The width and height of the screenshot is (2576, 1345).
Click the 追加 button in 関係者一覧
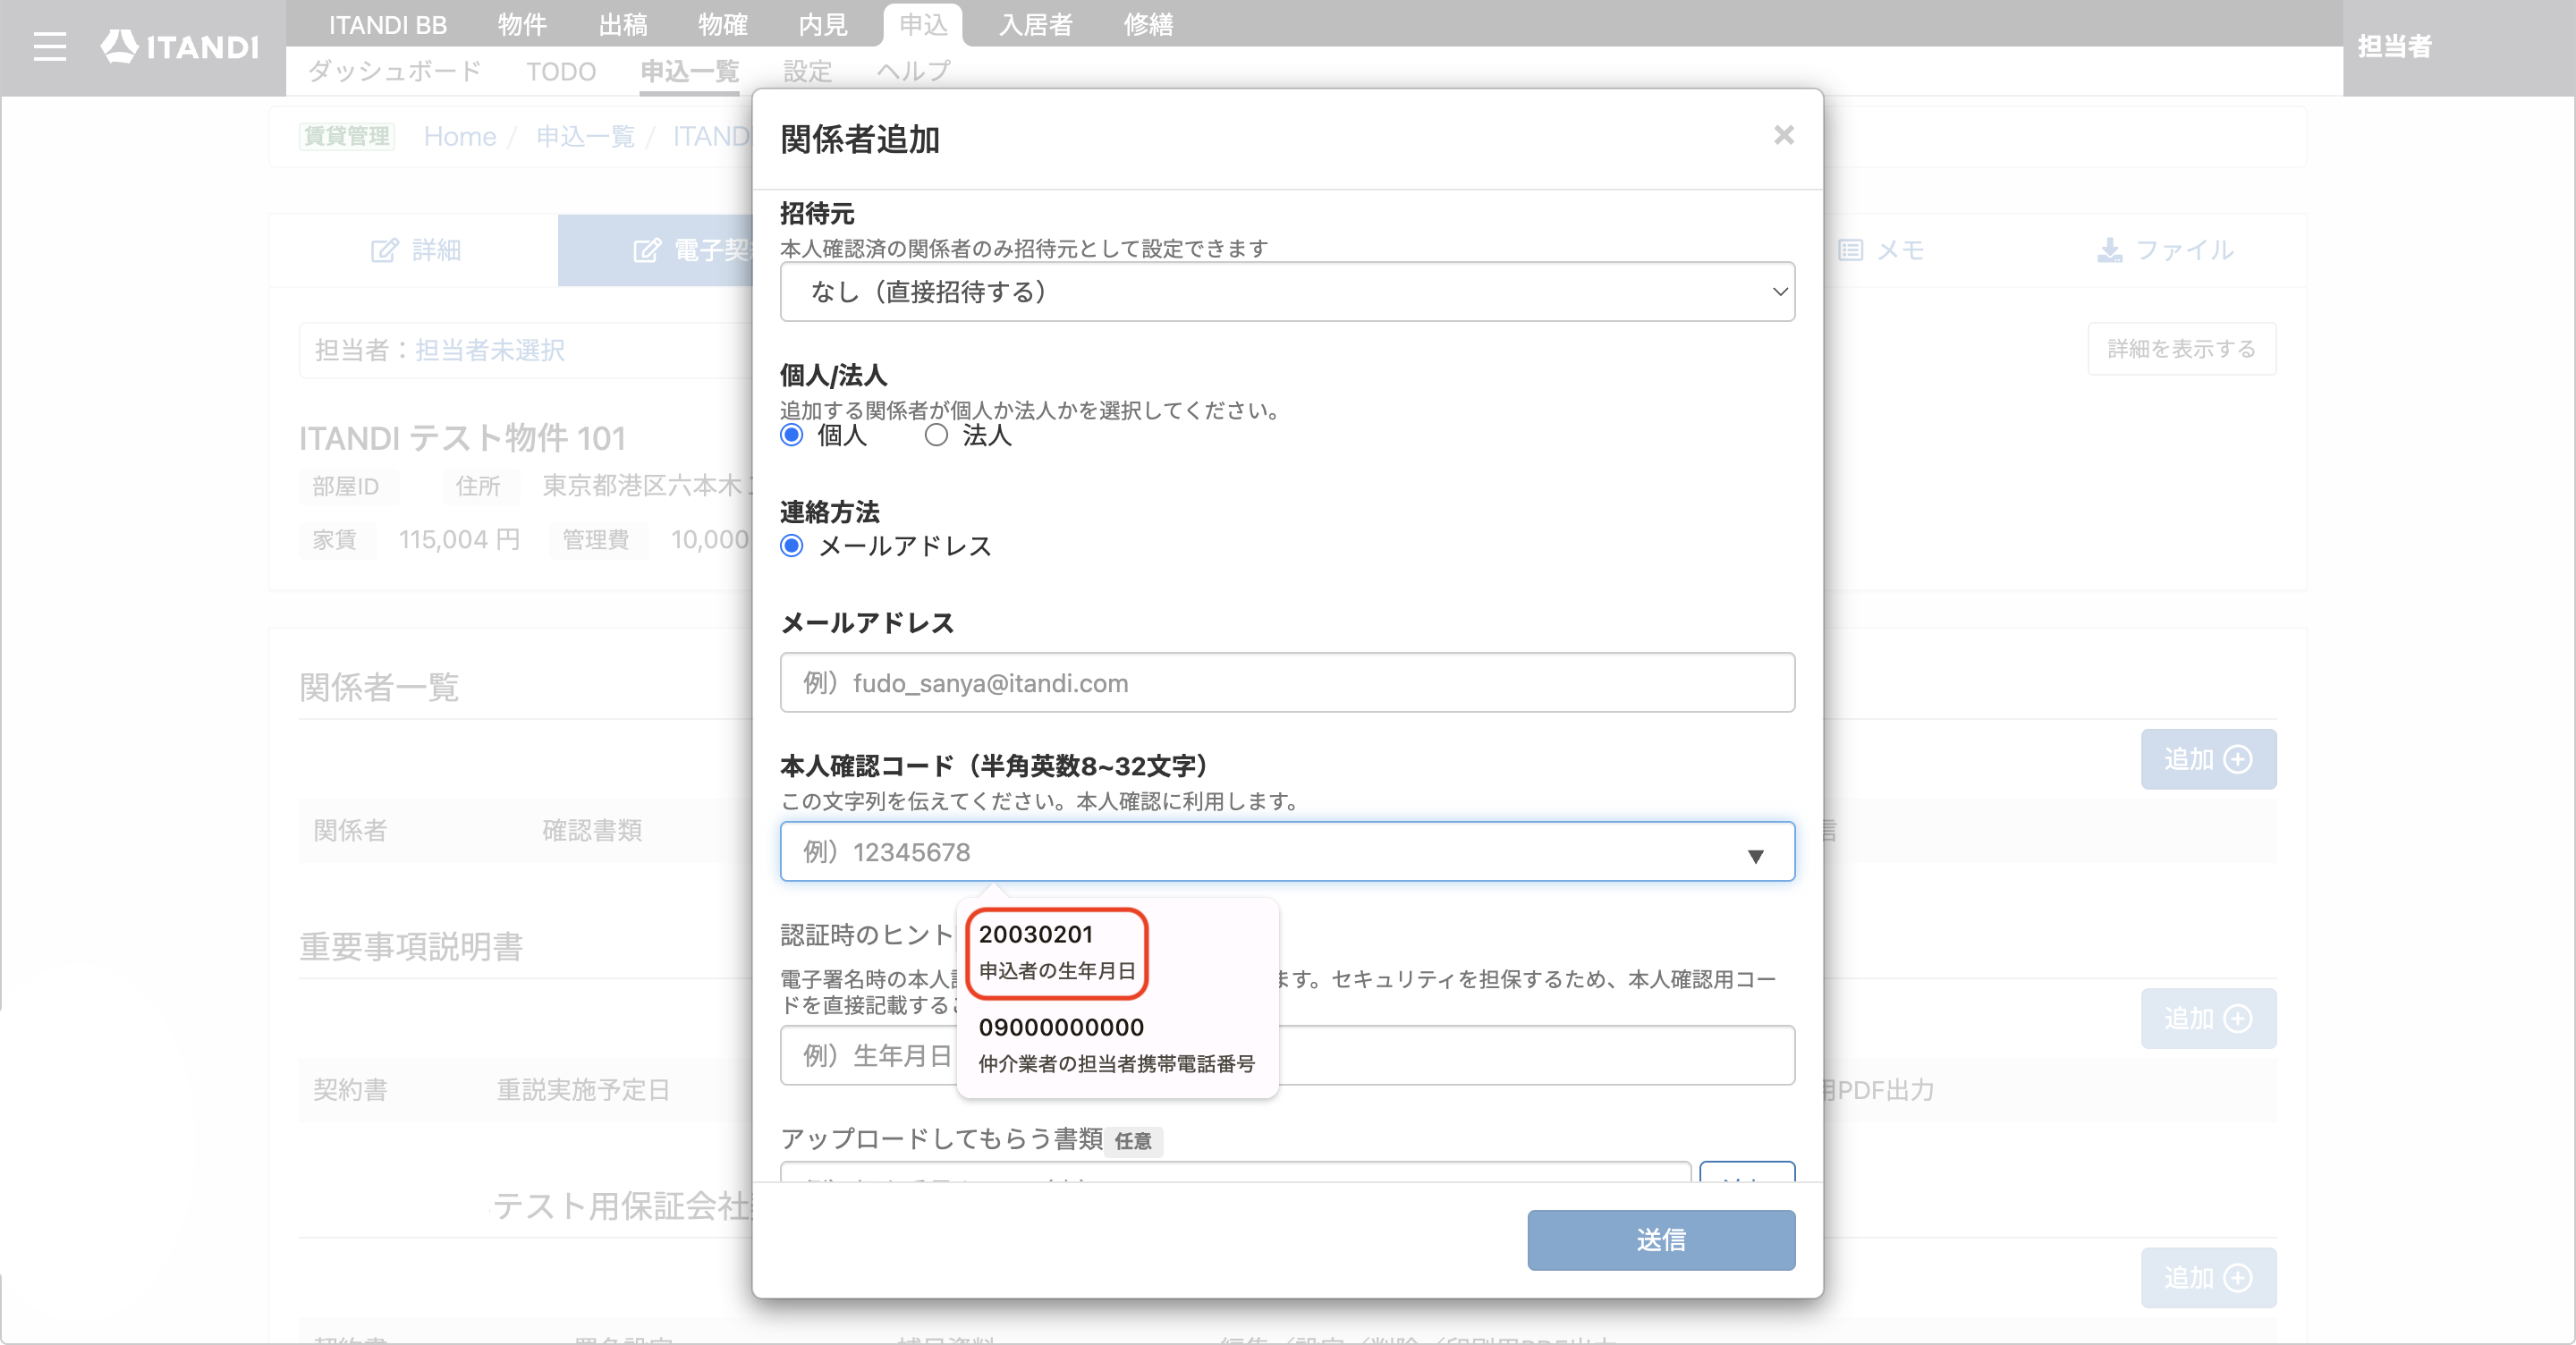(2208, 759)
